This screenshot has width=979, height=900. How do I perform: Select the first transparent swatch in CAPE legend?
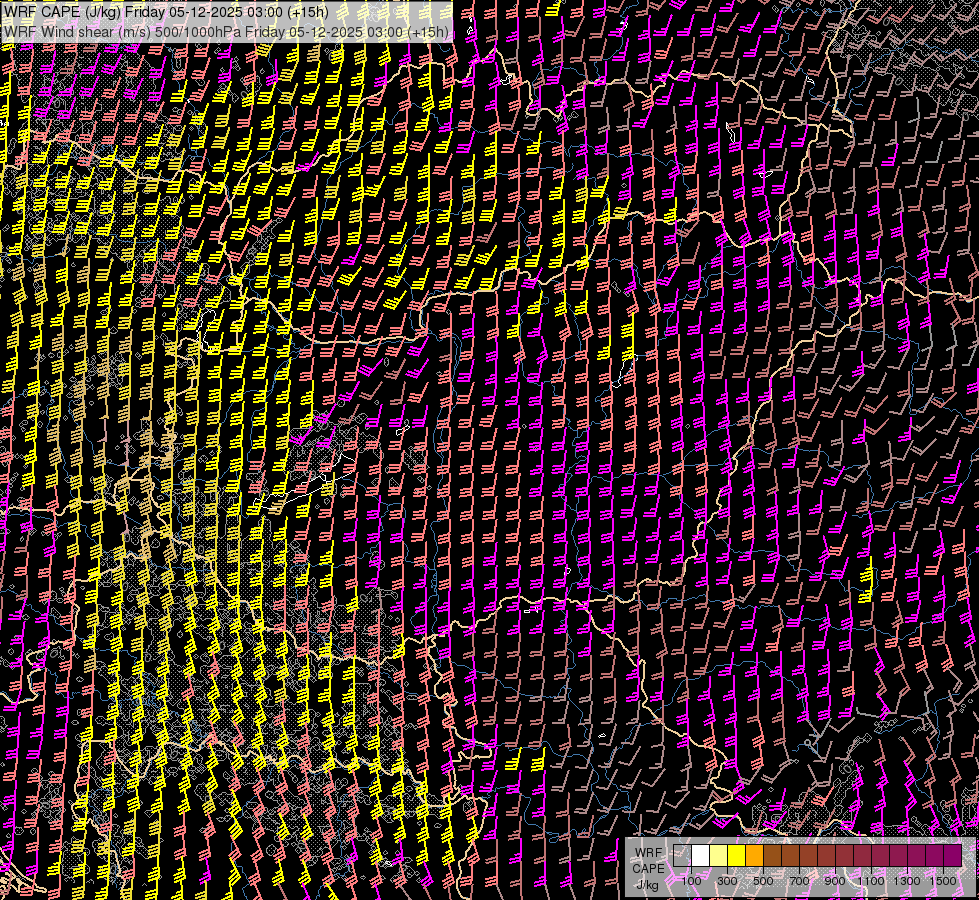pyautogui.click(x=683, y=855)
